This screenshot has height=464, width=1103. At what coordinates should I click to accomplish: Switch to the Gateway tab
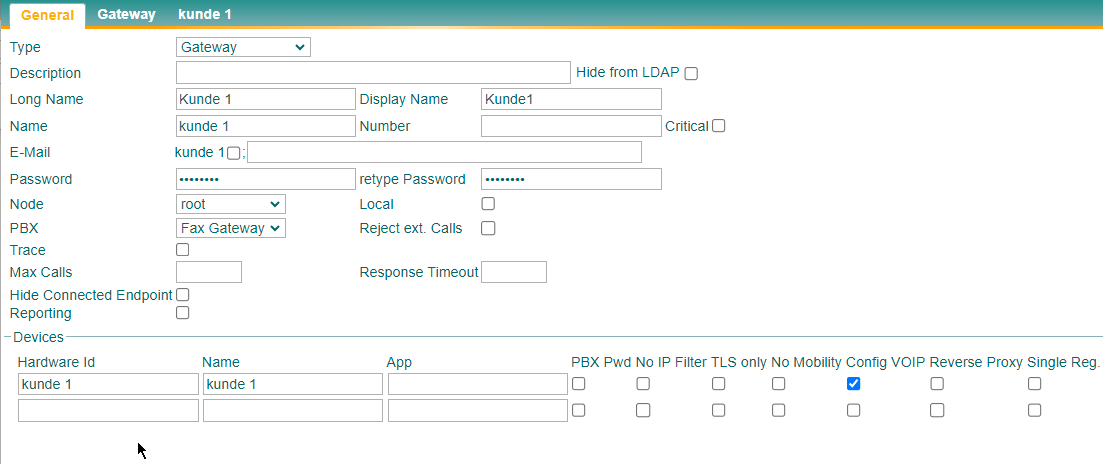pos(127,14)
